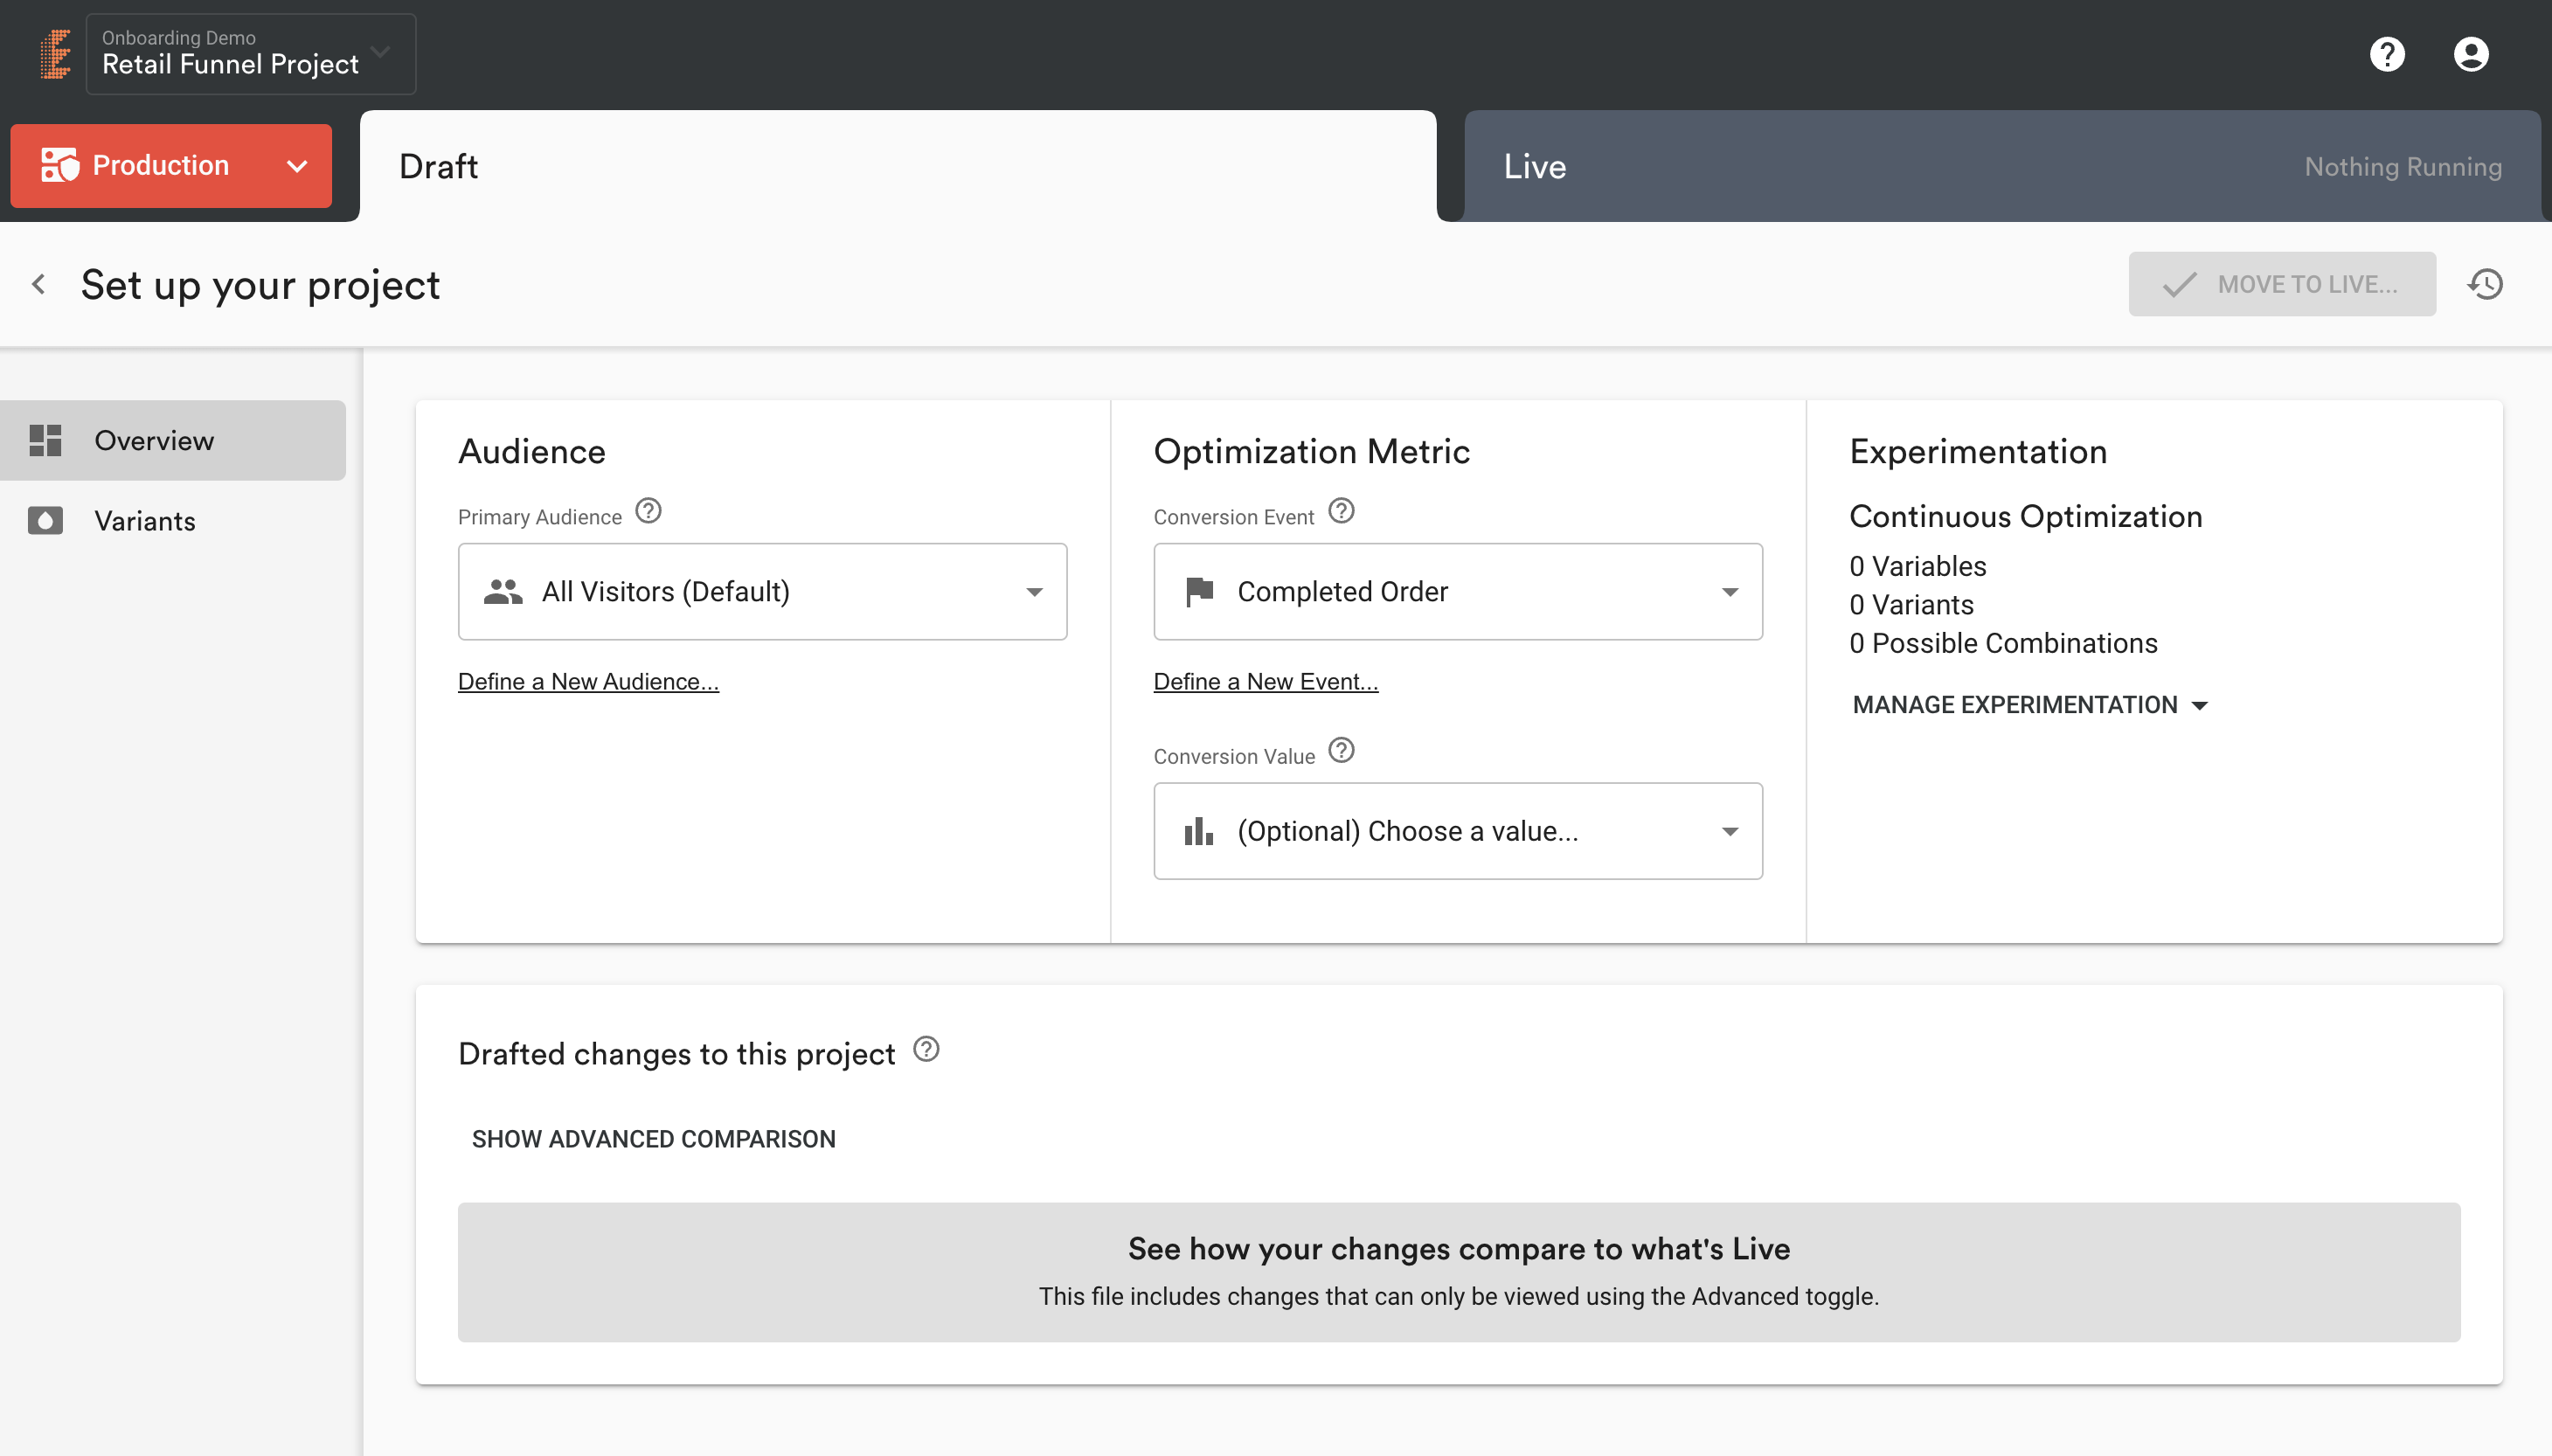The height and width of the screenshot is (1456, 2552).
Task: Click Define a New Audience link
Action: click(x=588, y=681)
